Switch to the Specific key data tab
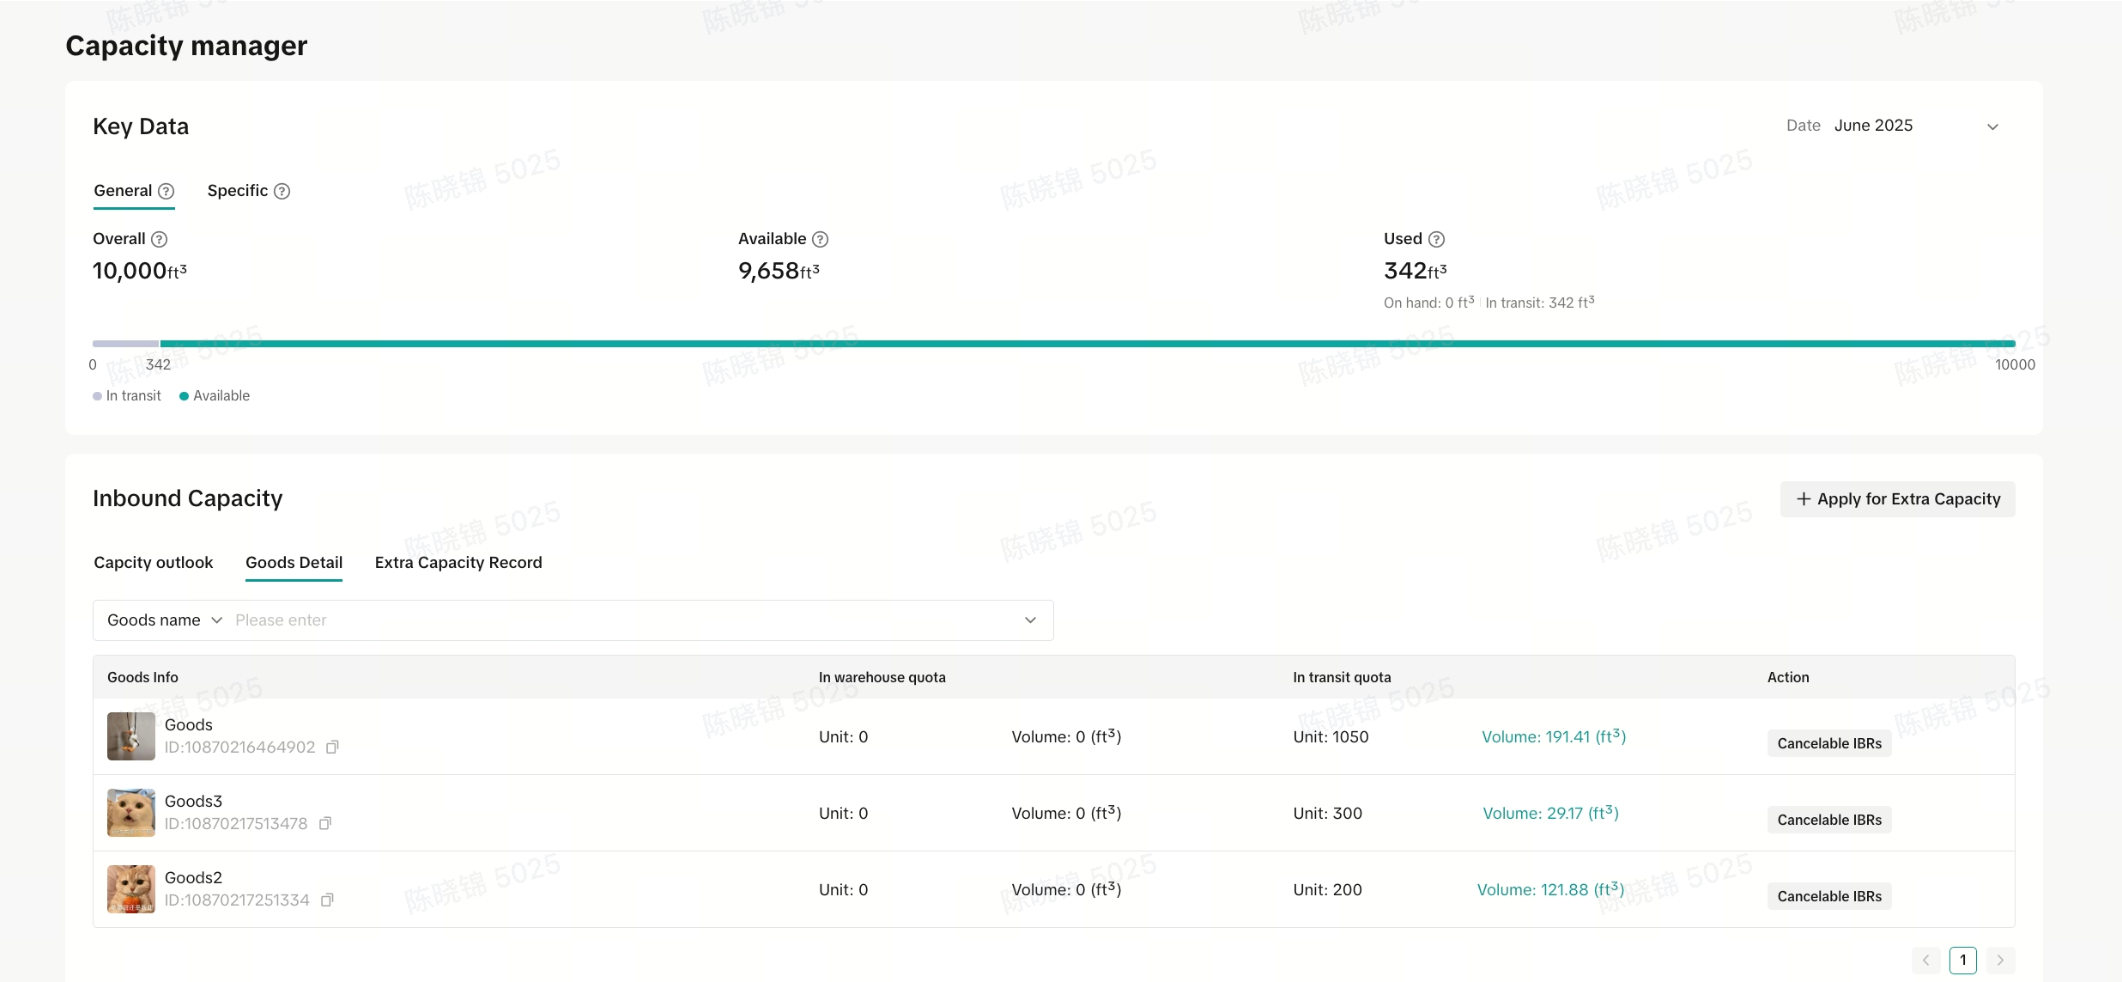Viewport: 2122px width, 982px height. pos(237,191)
